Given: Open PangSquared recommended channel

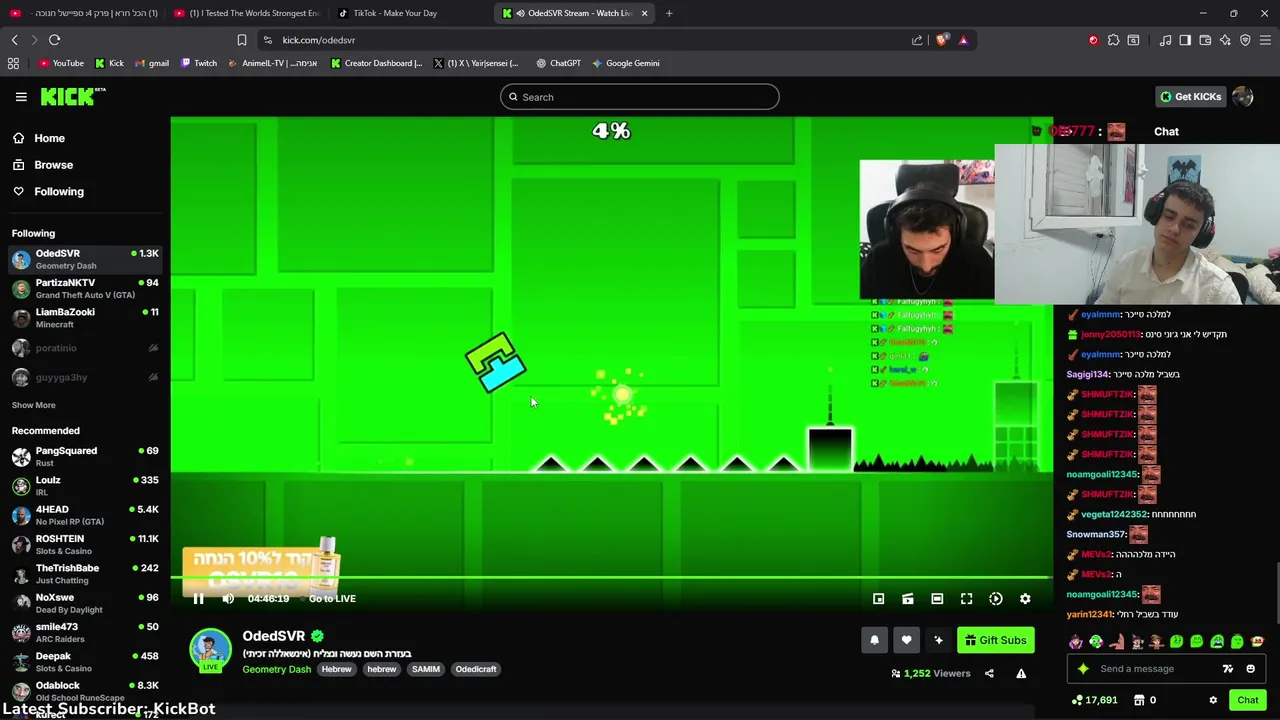Looking at the screenshot, I should (x=85, y=456).
